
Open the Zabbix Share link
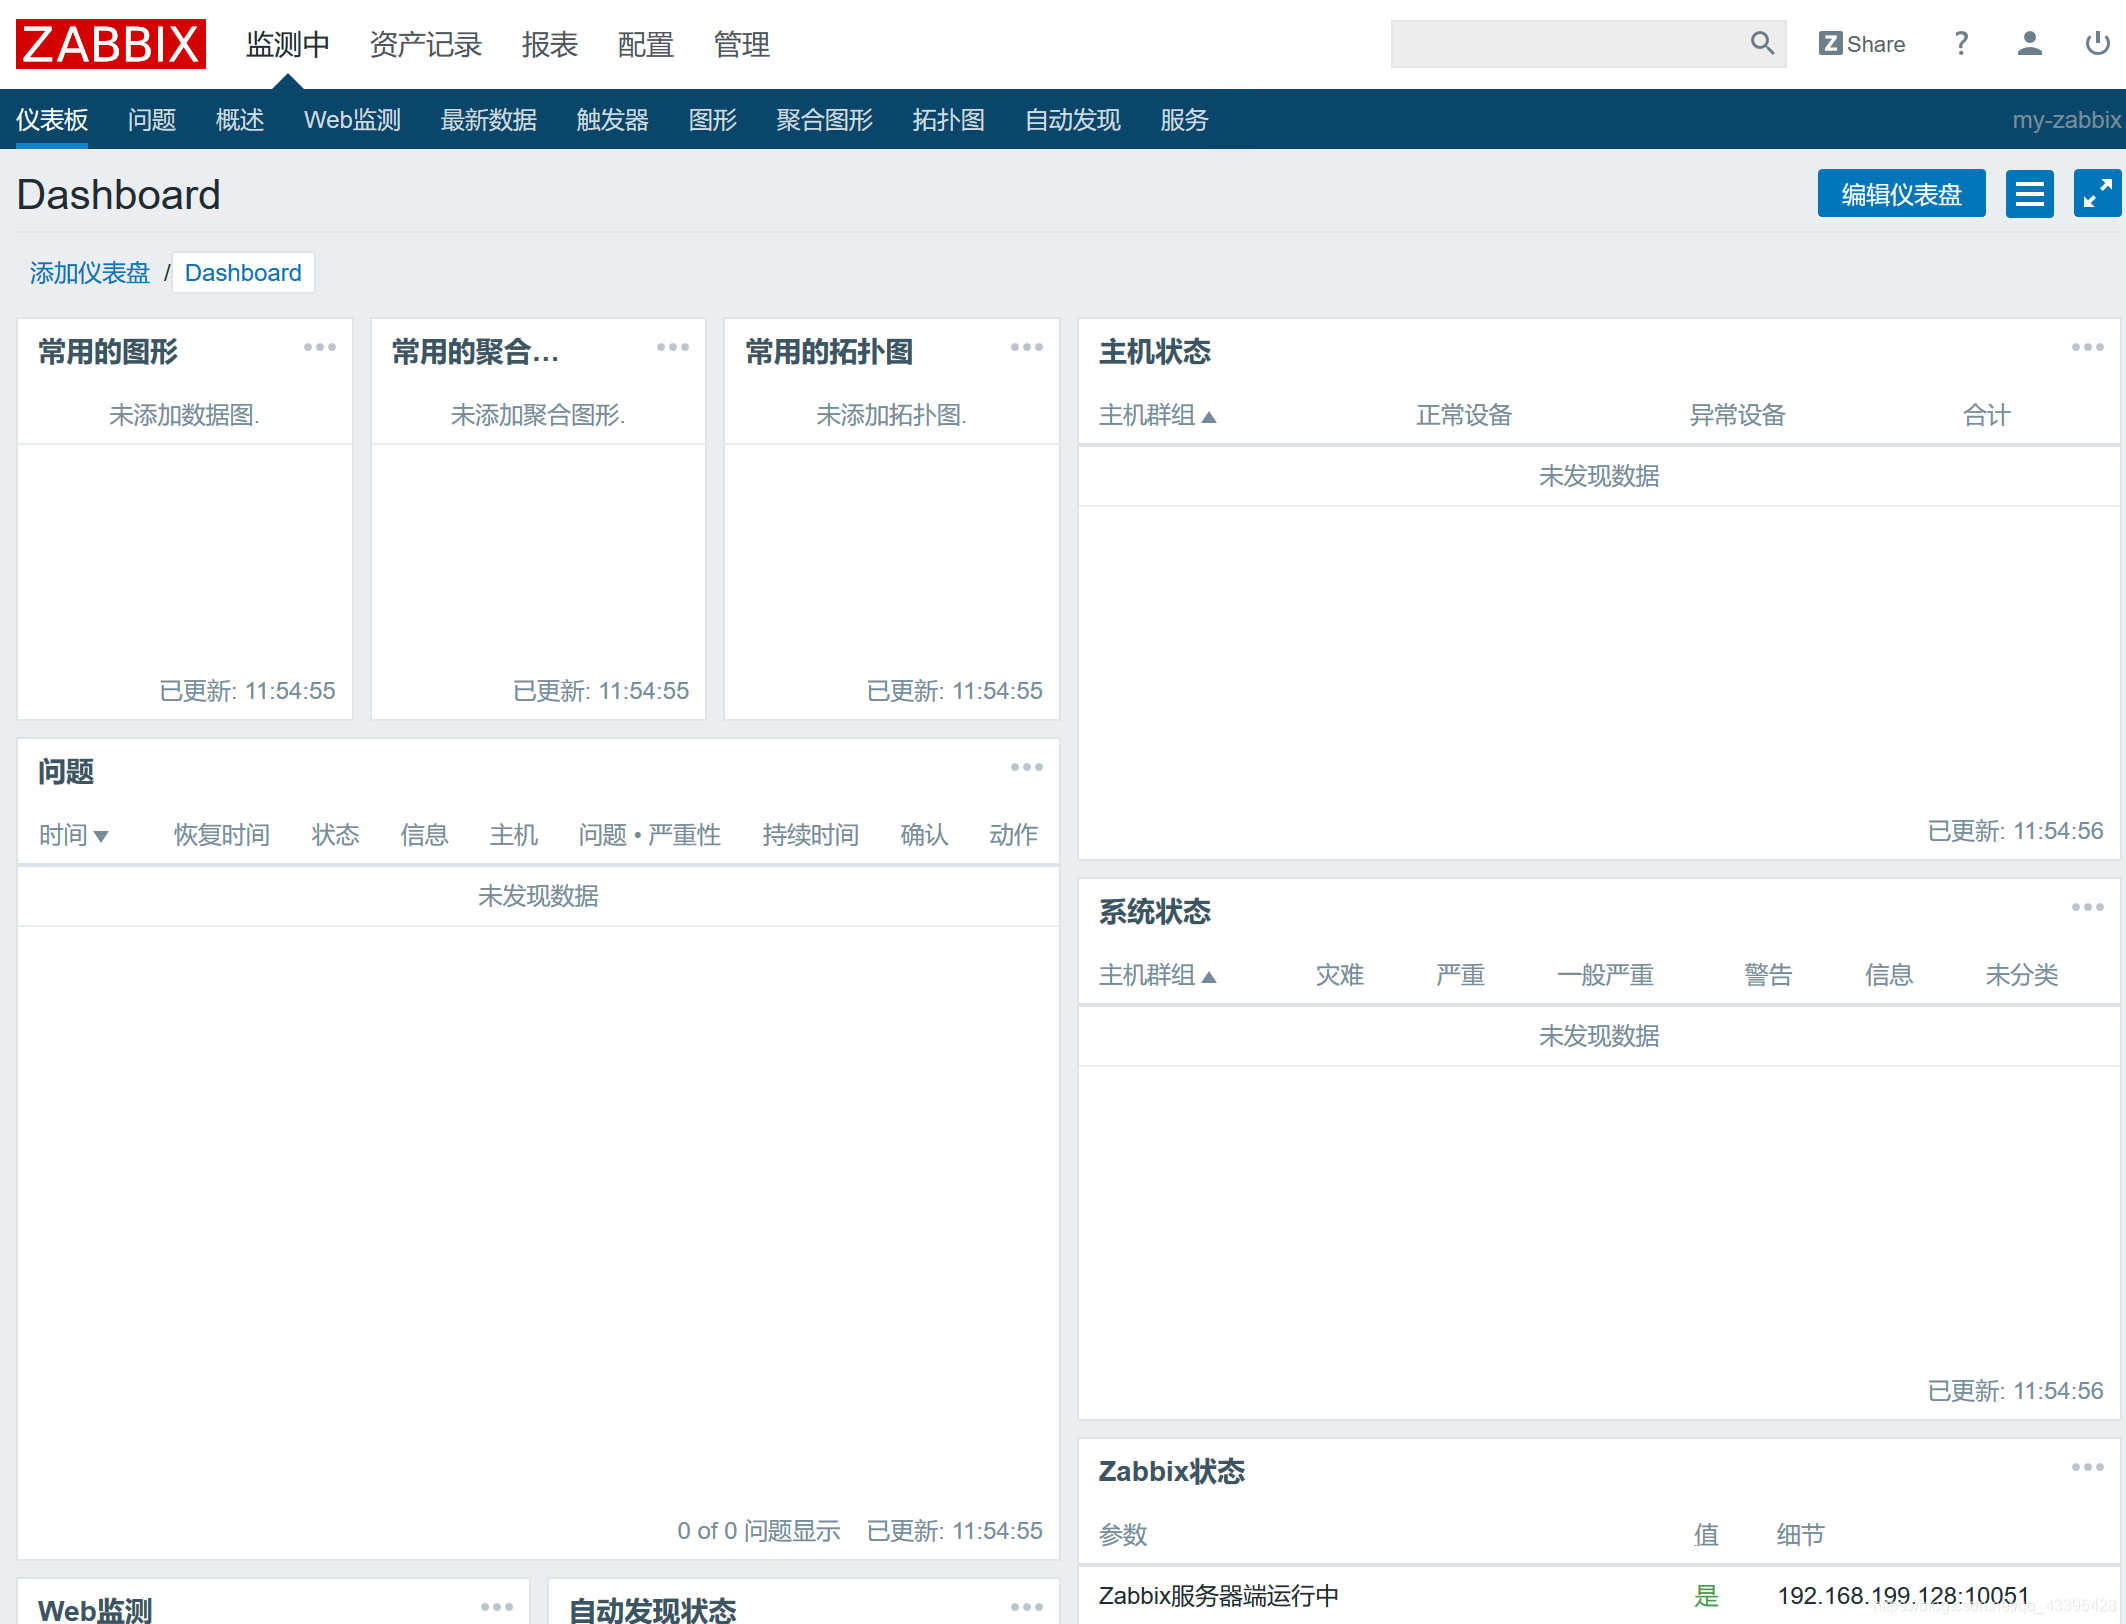tap(1861, 44)
